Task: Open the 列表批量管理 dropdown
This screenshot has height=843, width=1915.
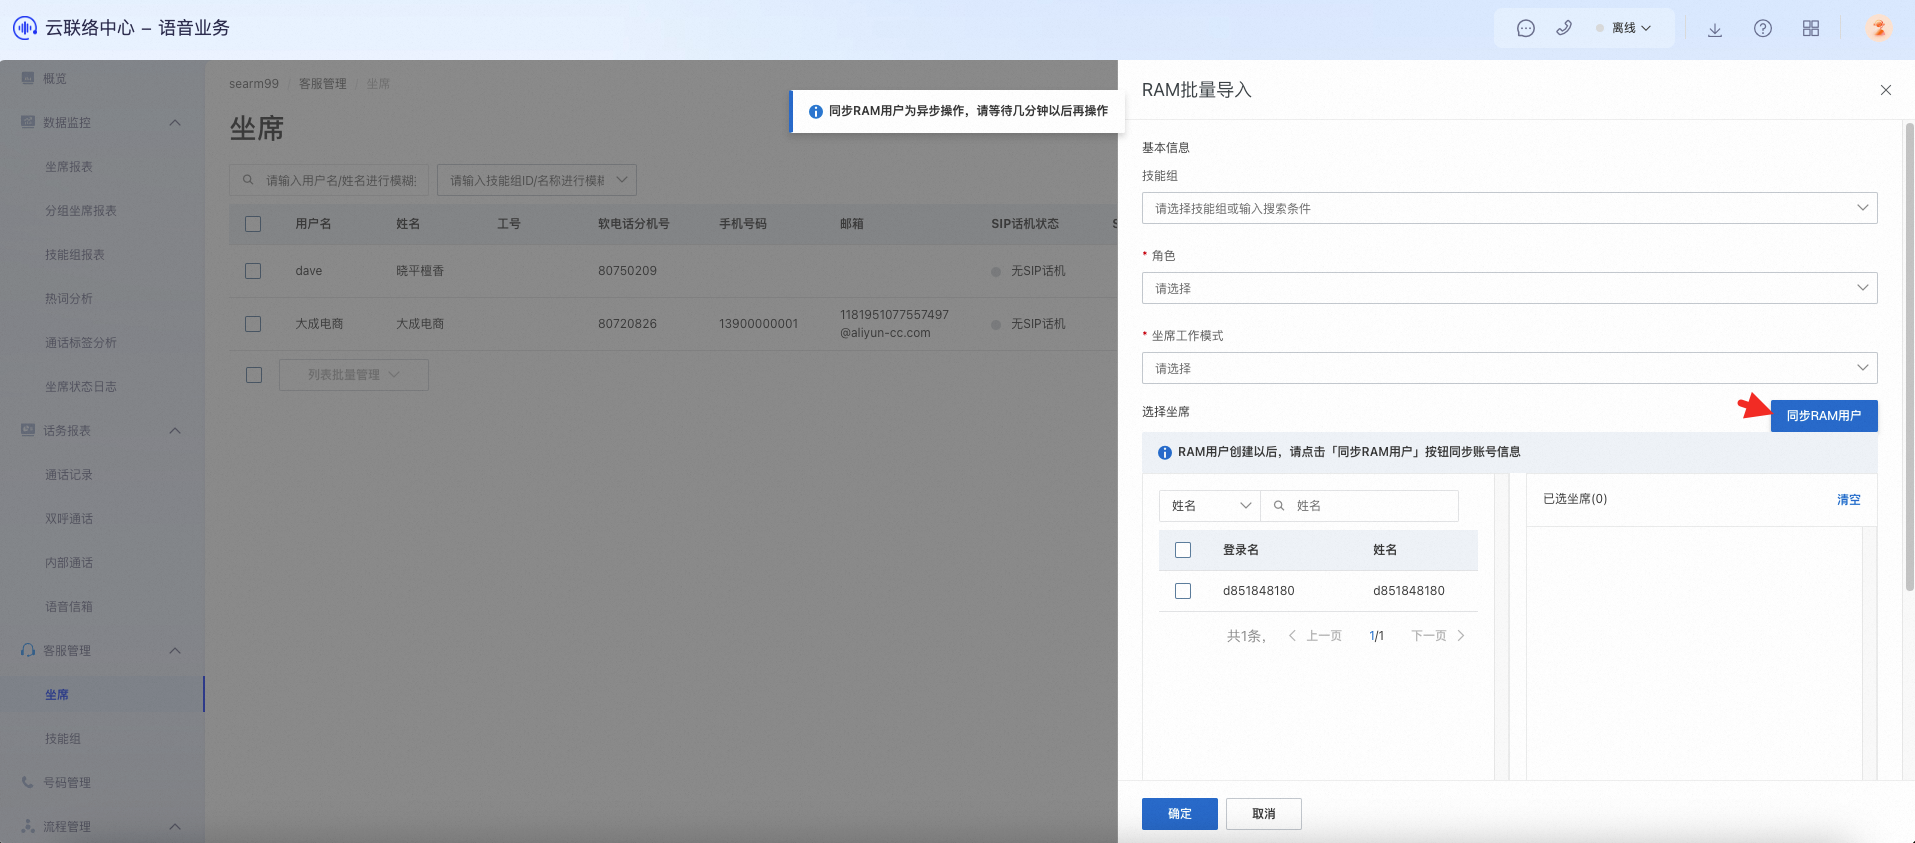Action: tap(353, 375)
